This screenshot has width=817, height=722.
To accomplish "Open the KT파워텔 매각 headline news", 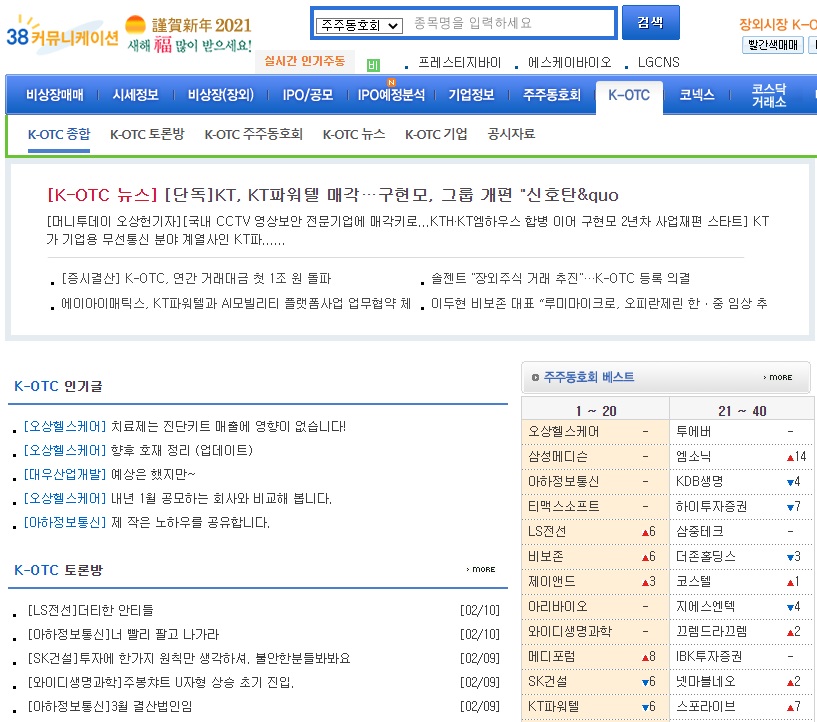I will click(x=332, y=195).
